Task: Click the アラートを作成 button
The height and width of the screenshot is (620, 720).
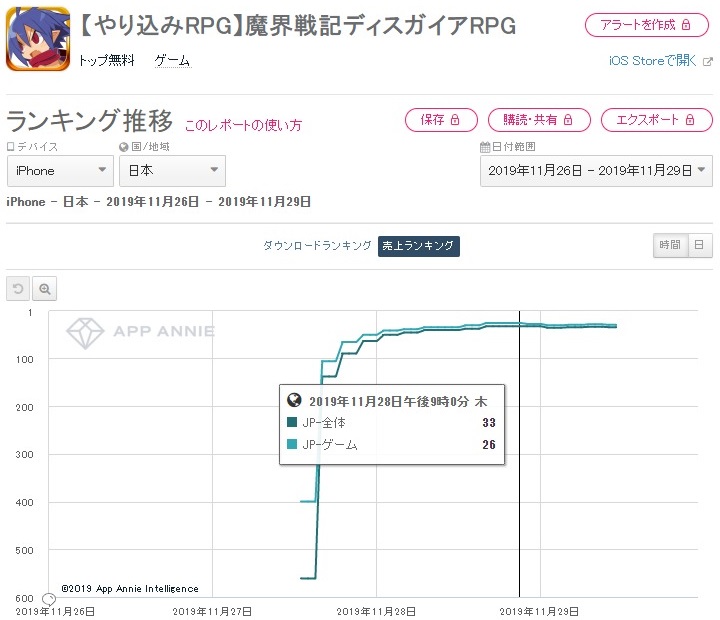Action: [x=647, y=25]
